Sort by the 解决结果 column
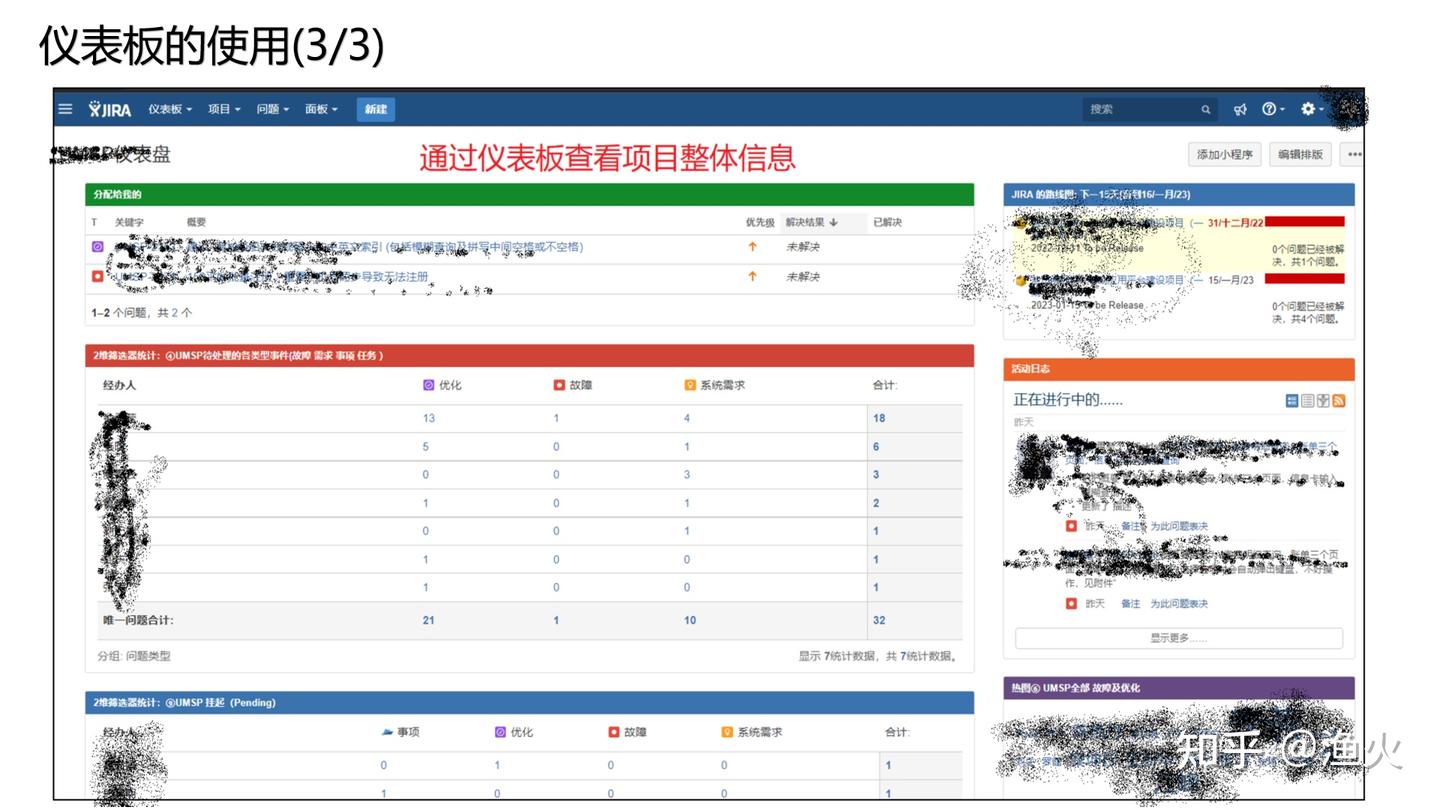 pyautogui.click(x=811, y=222)
